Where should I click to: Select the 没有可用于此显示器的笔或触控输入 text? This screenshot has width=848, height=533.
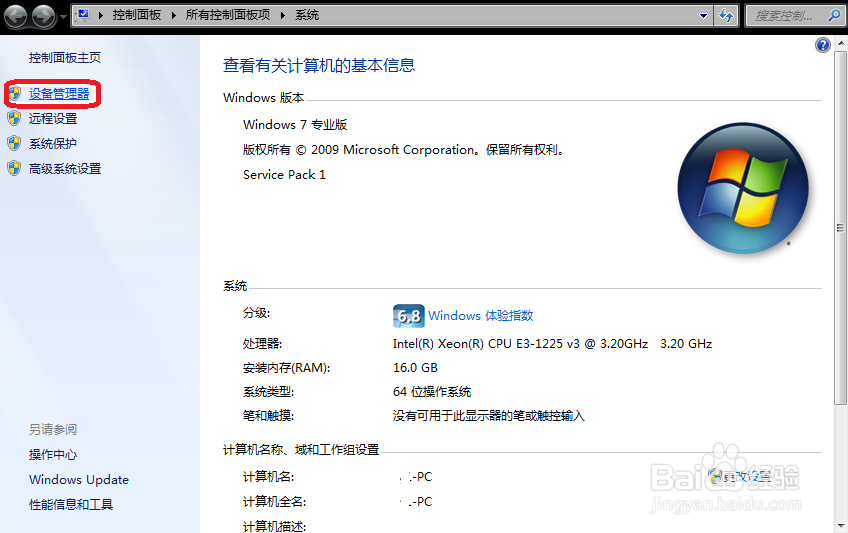(x=489, y=415)
